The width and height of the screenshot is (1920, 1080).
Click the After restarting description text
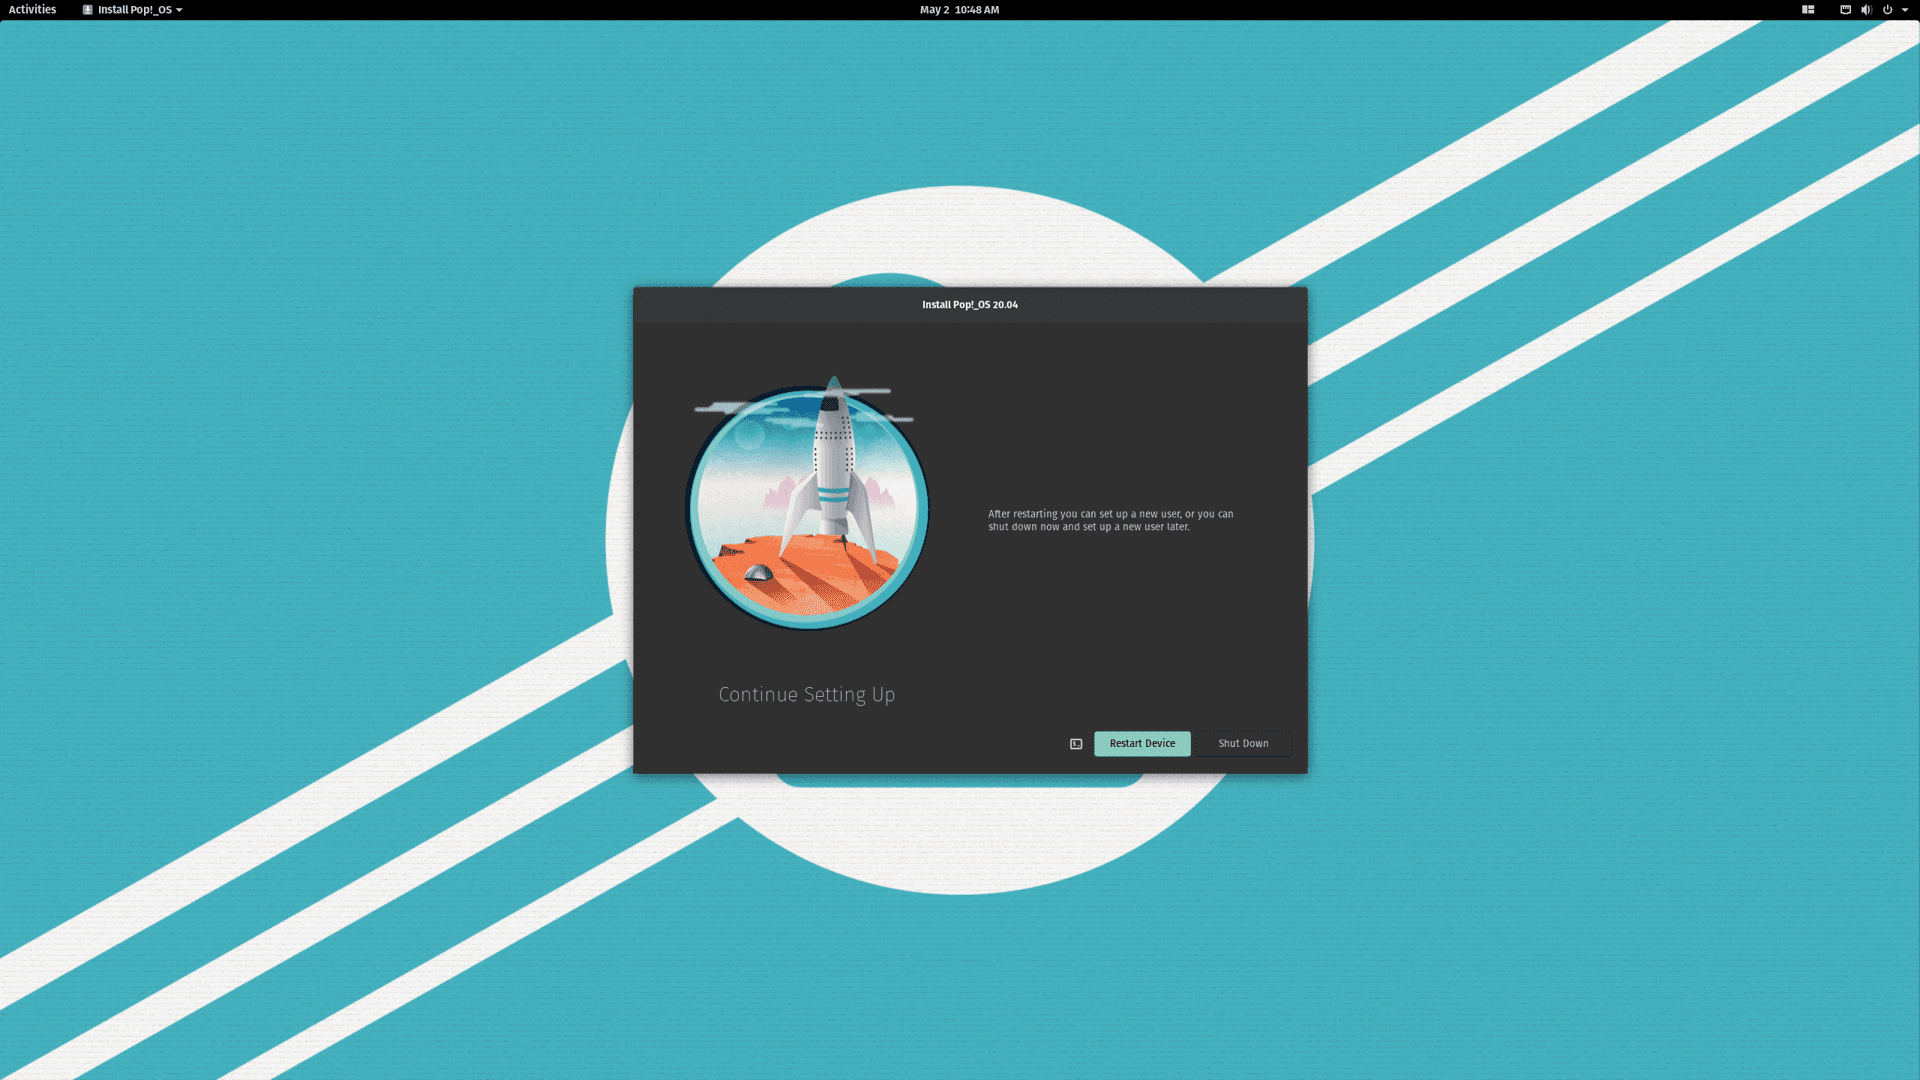coord(1110,520)
